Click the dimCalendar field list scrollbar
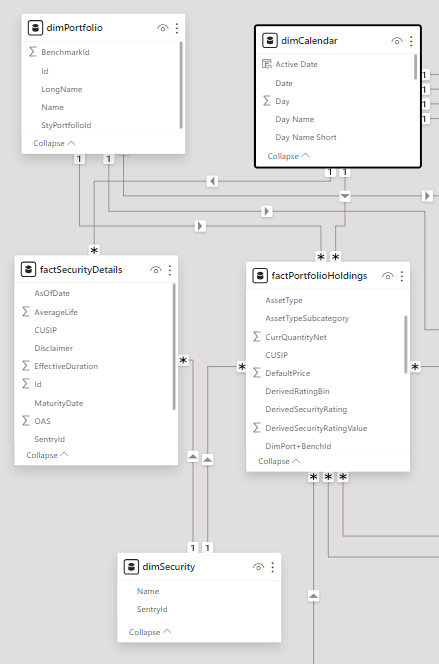 (415, 67)
